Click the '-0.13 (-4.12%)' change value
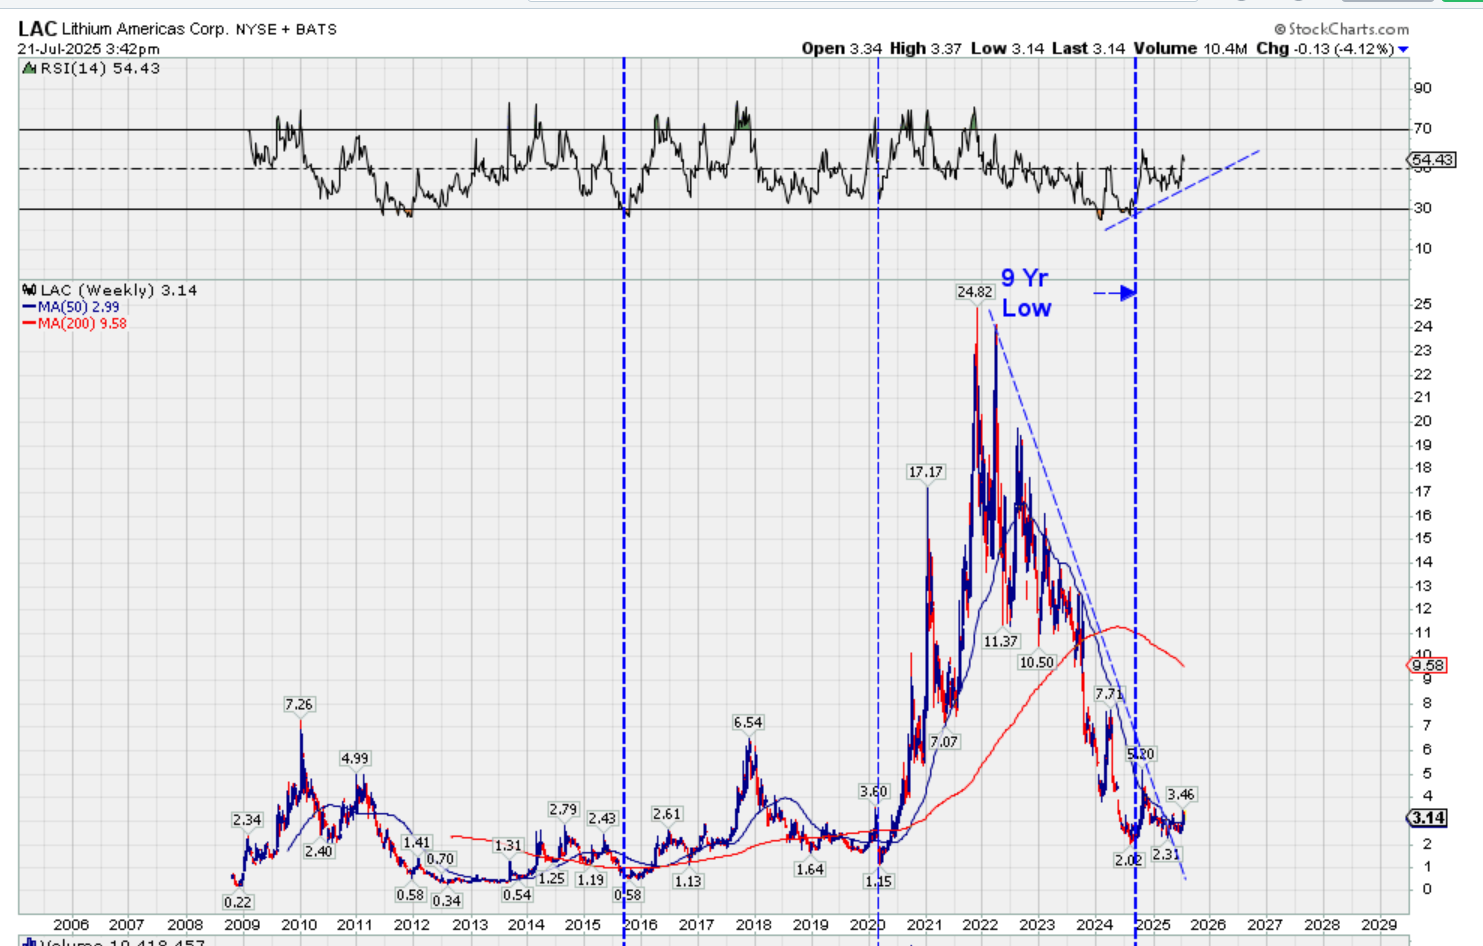Viewport: 1483px width, 946px height. point(1343,48)
